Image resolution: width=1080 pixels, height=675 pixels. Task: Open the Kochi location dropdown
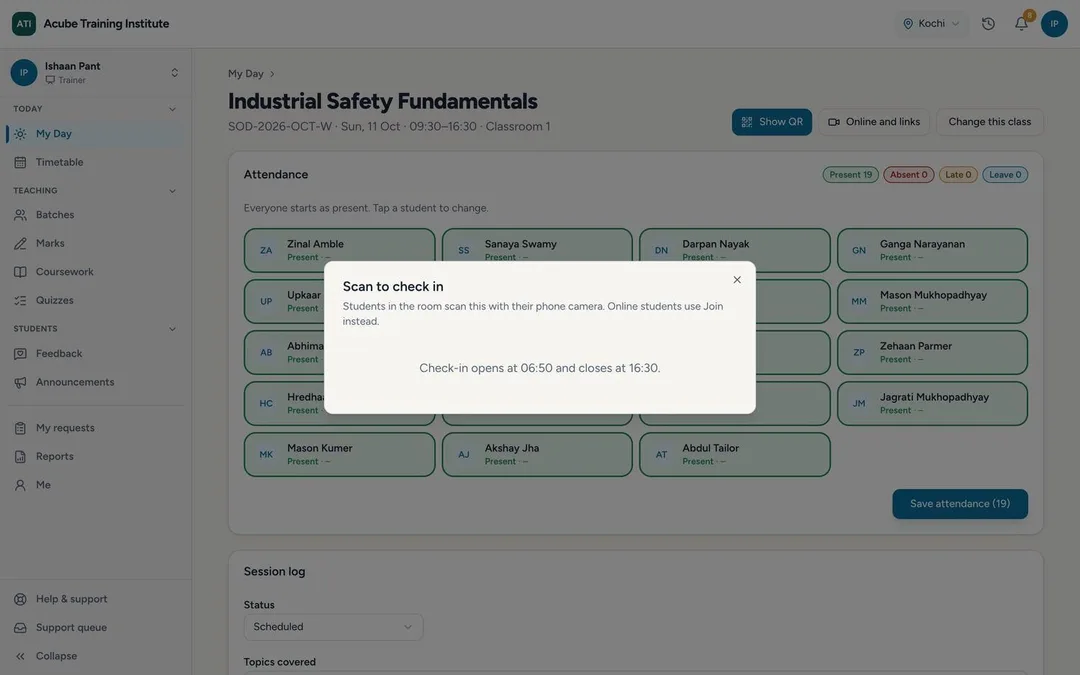(931, 23)
